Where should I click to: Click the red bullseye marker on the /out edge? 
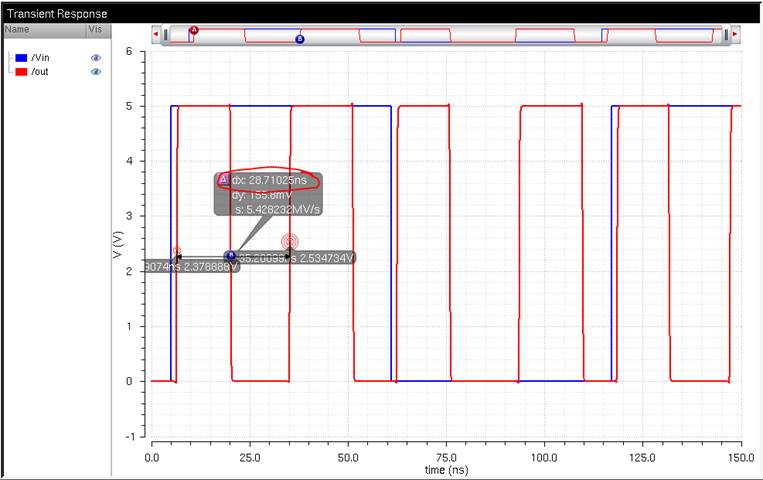pos(290,241)
